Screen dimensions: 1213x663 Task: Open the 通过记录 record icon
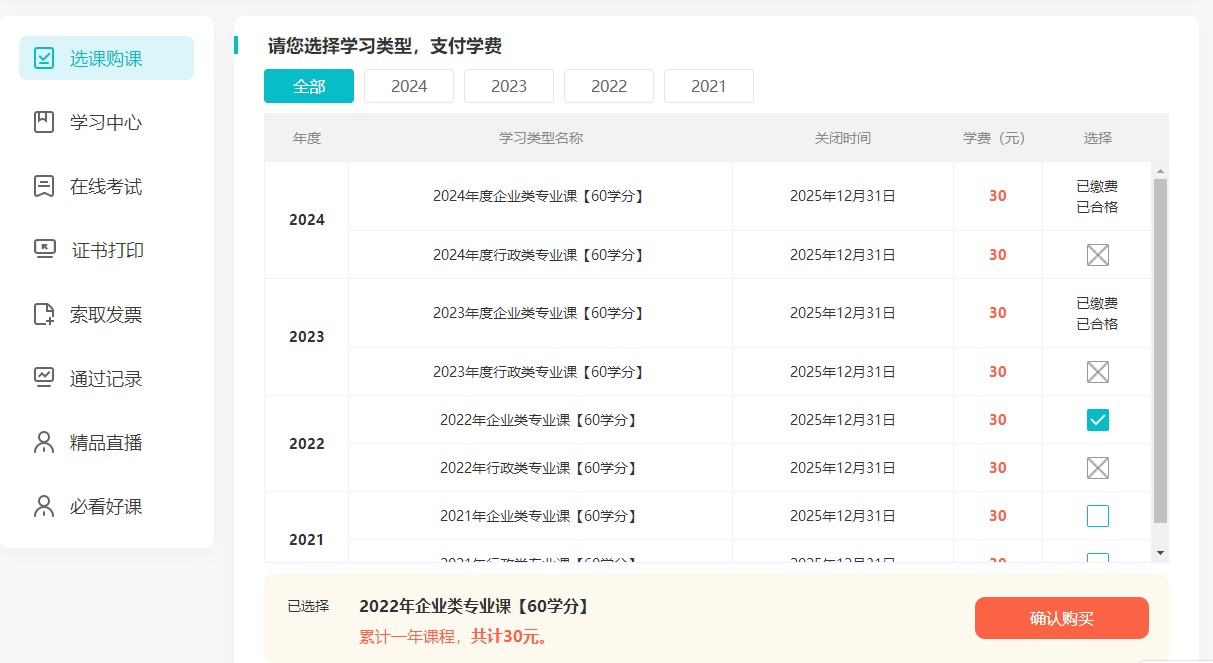(42, 378)
